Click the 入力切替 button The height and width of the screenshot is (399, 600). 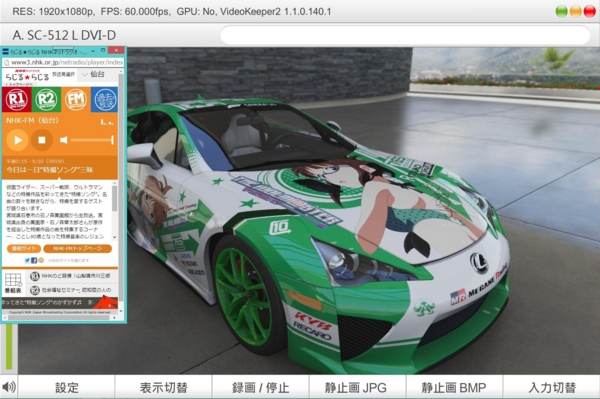coord(552,388)
